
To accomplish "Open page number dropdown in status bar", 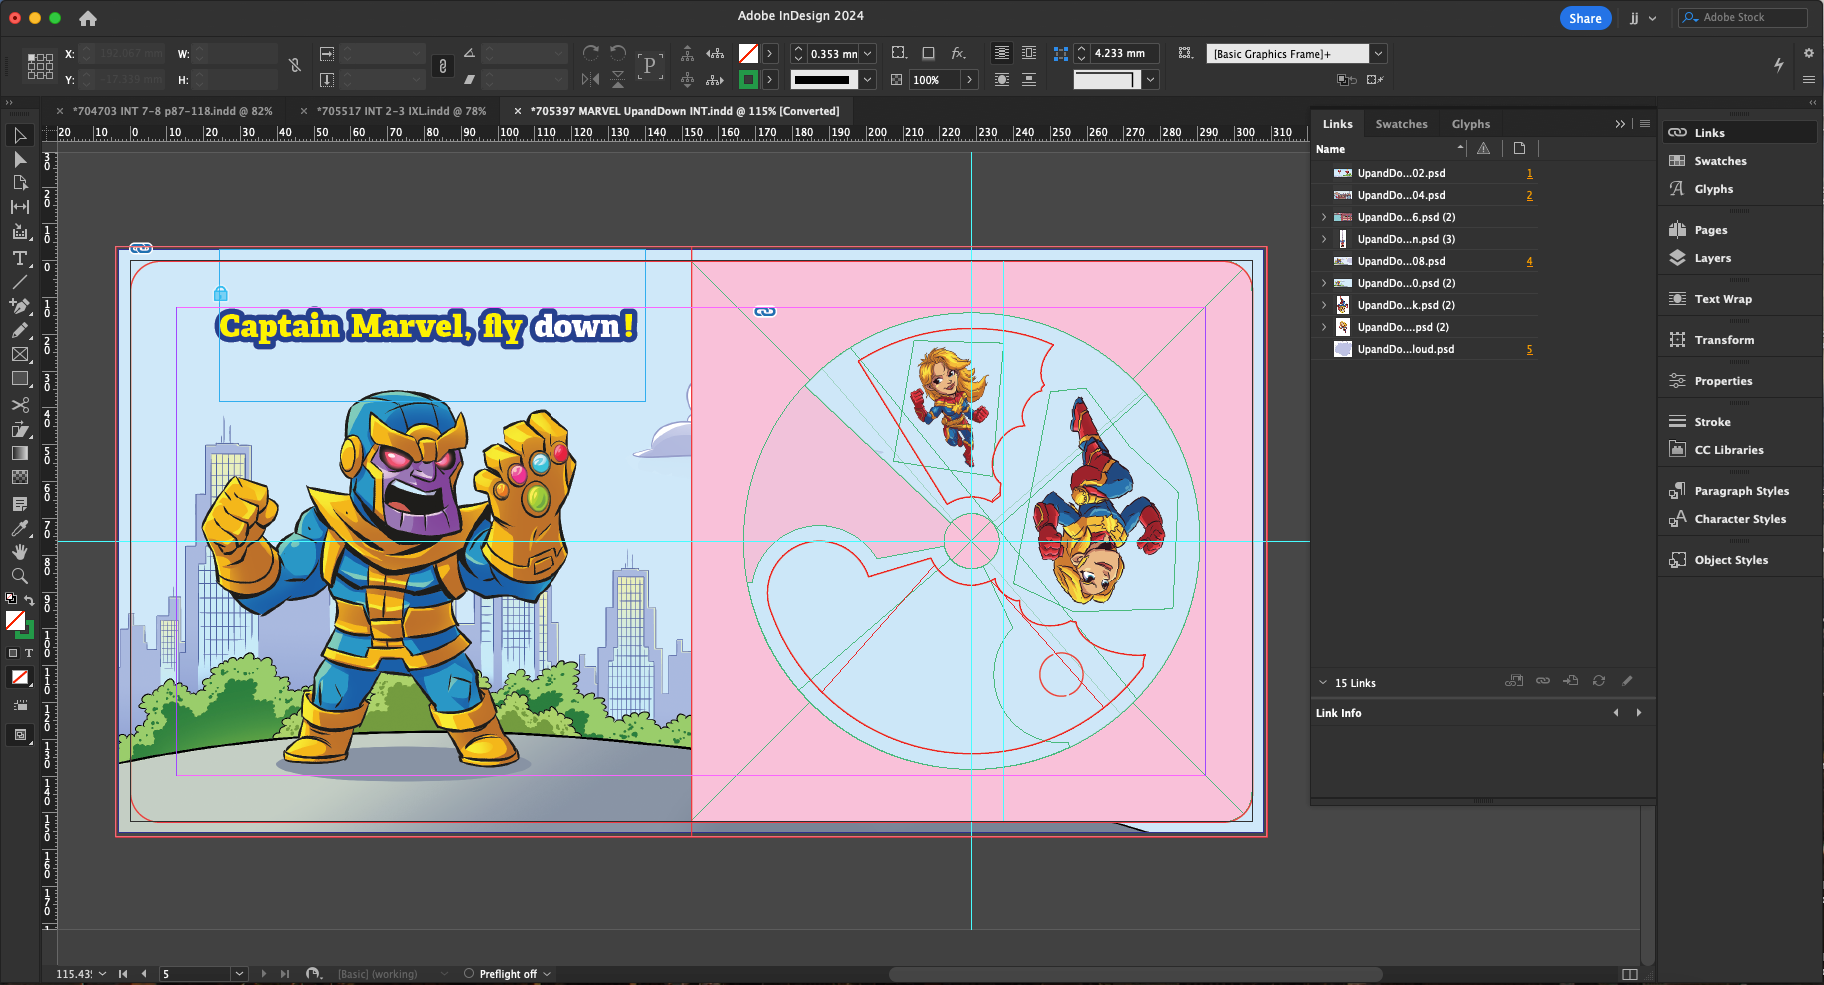I will tap(238, 973).
